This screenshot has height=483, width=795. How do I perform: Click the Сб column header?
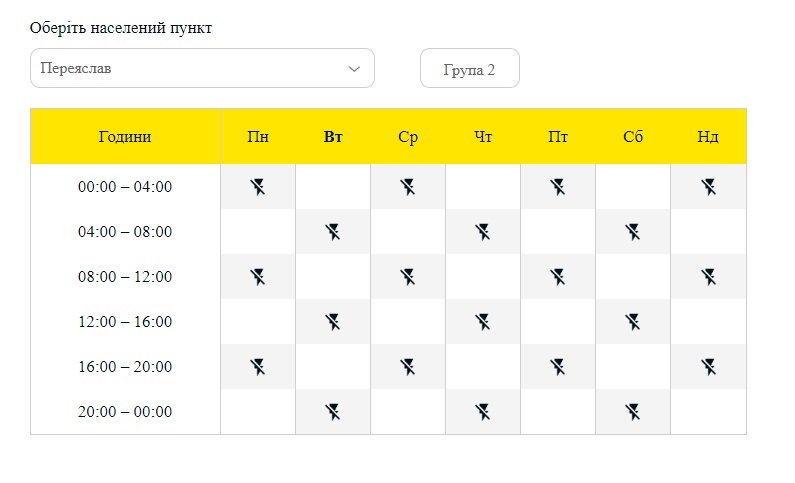coord(633,137)
